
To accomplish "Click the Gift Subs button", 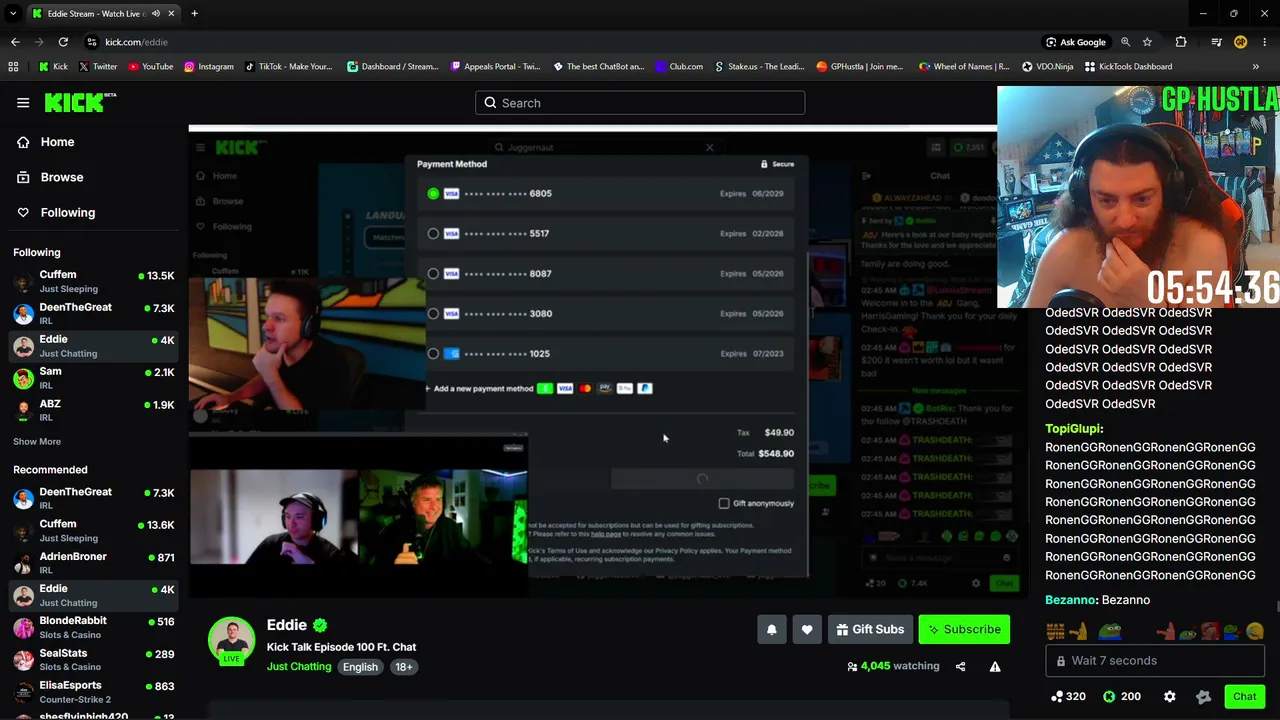I will point(870,629).
